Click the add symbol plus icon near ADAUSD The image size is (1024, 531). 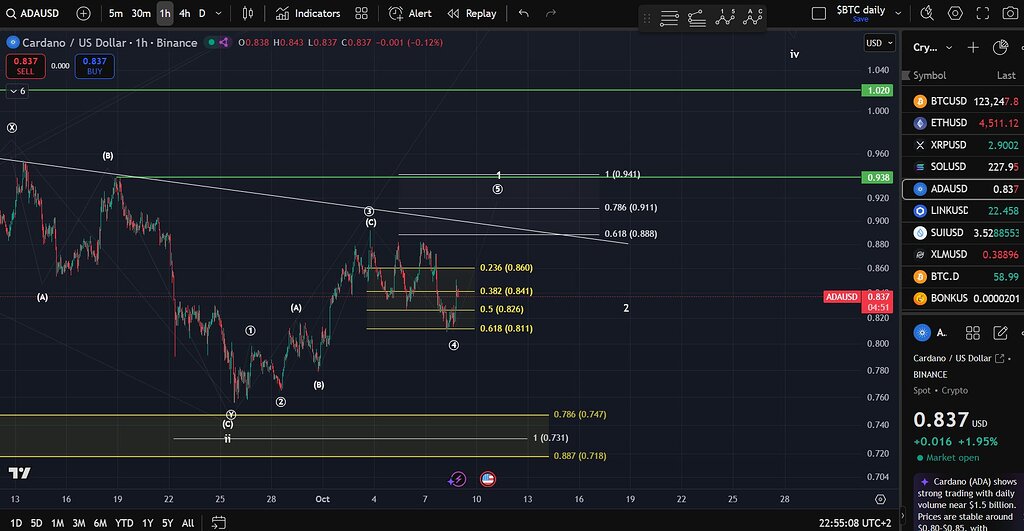tap(83, 13)
